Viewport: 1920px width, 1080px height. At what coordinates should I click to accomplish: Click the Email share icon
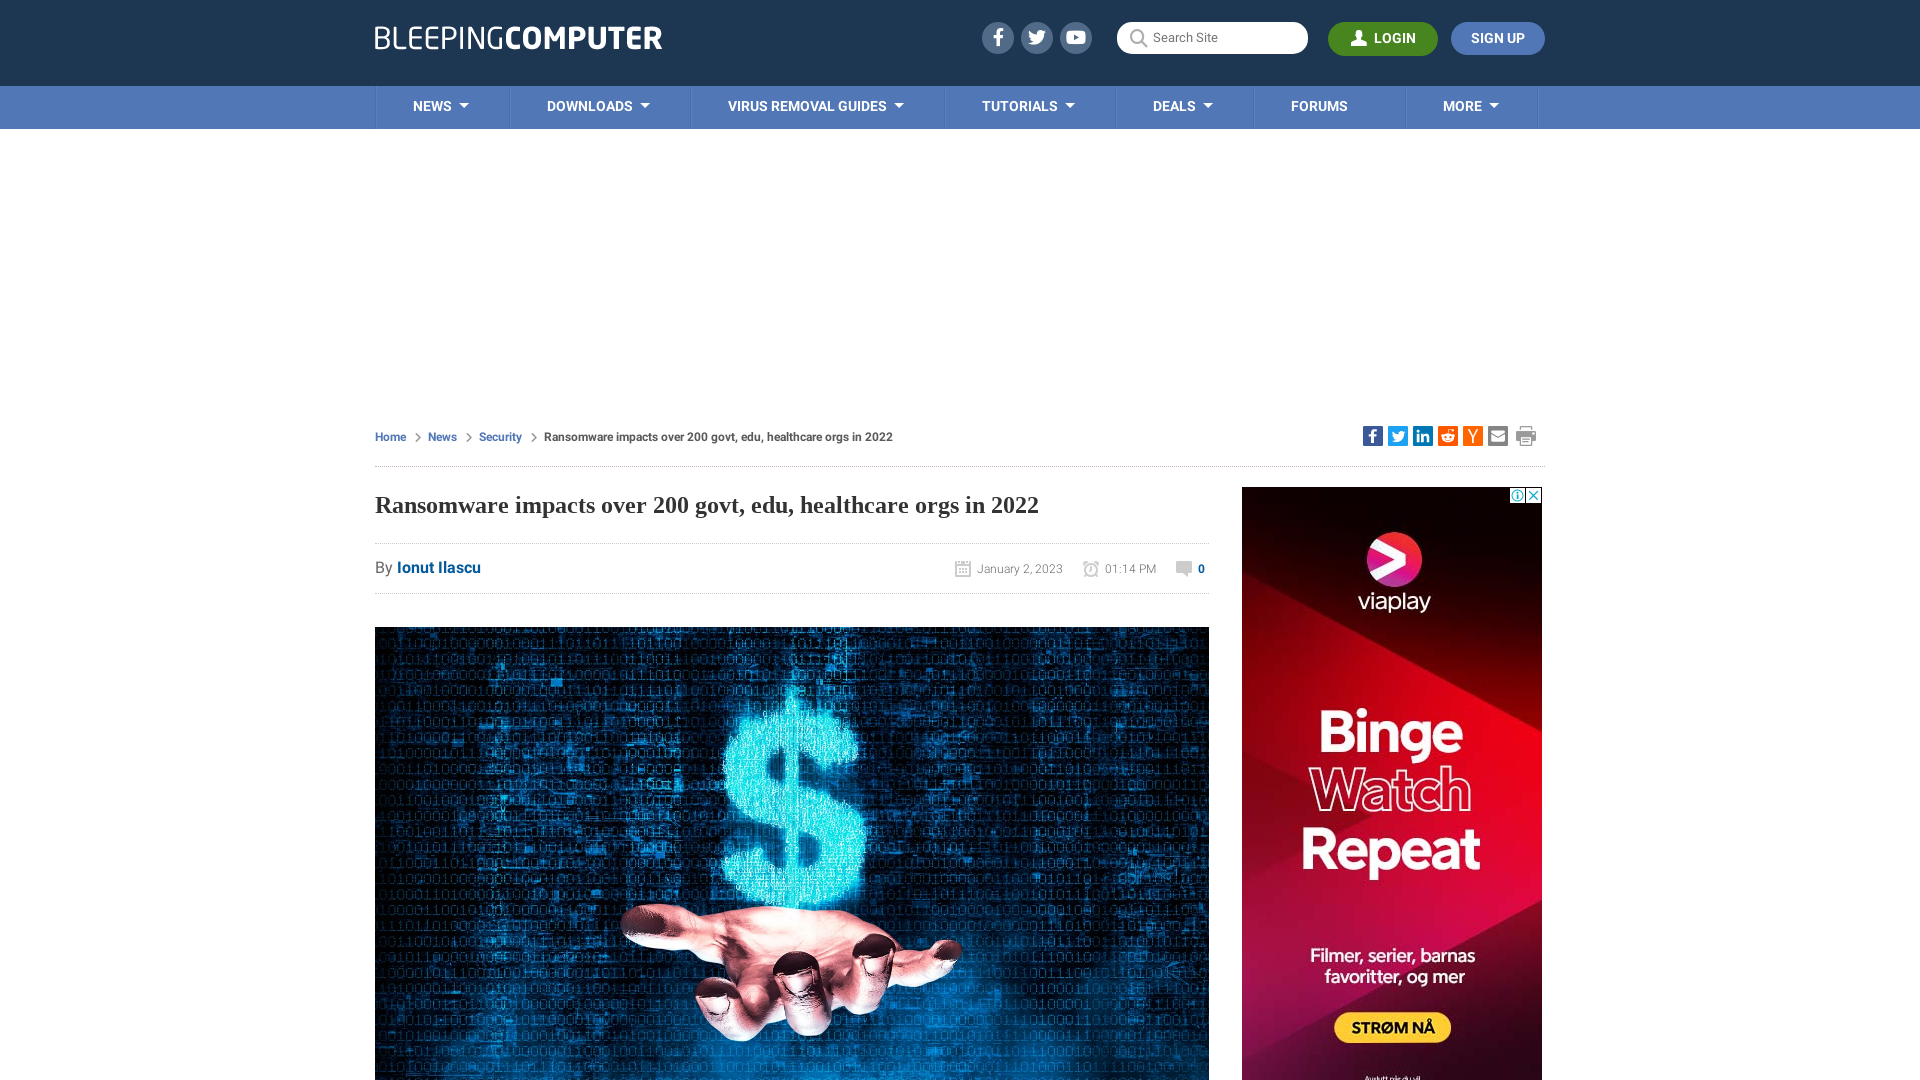1497,435
